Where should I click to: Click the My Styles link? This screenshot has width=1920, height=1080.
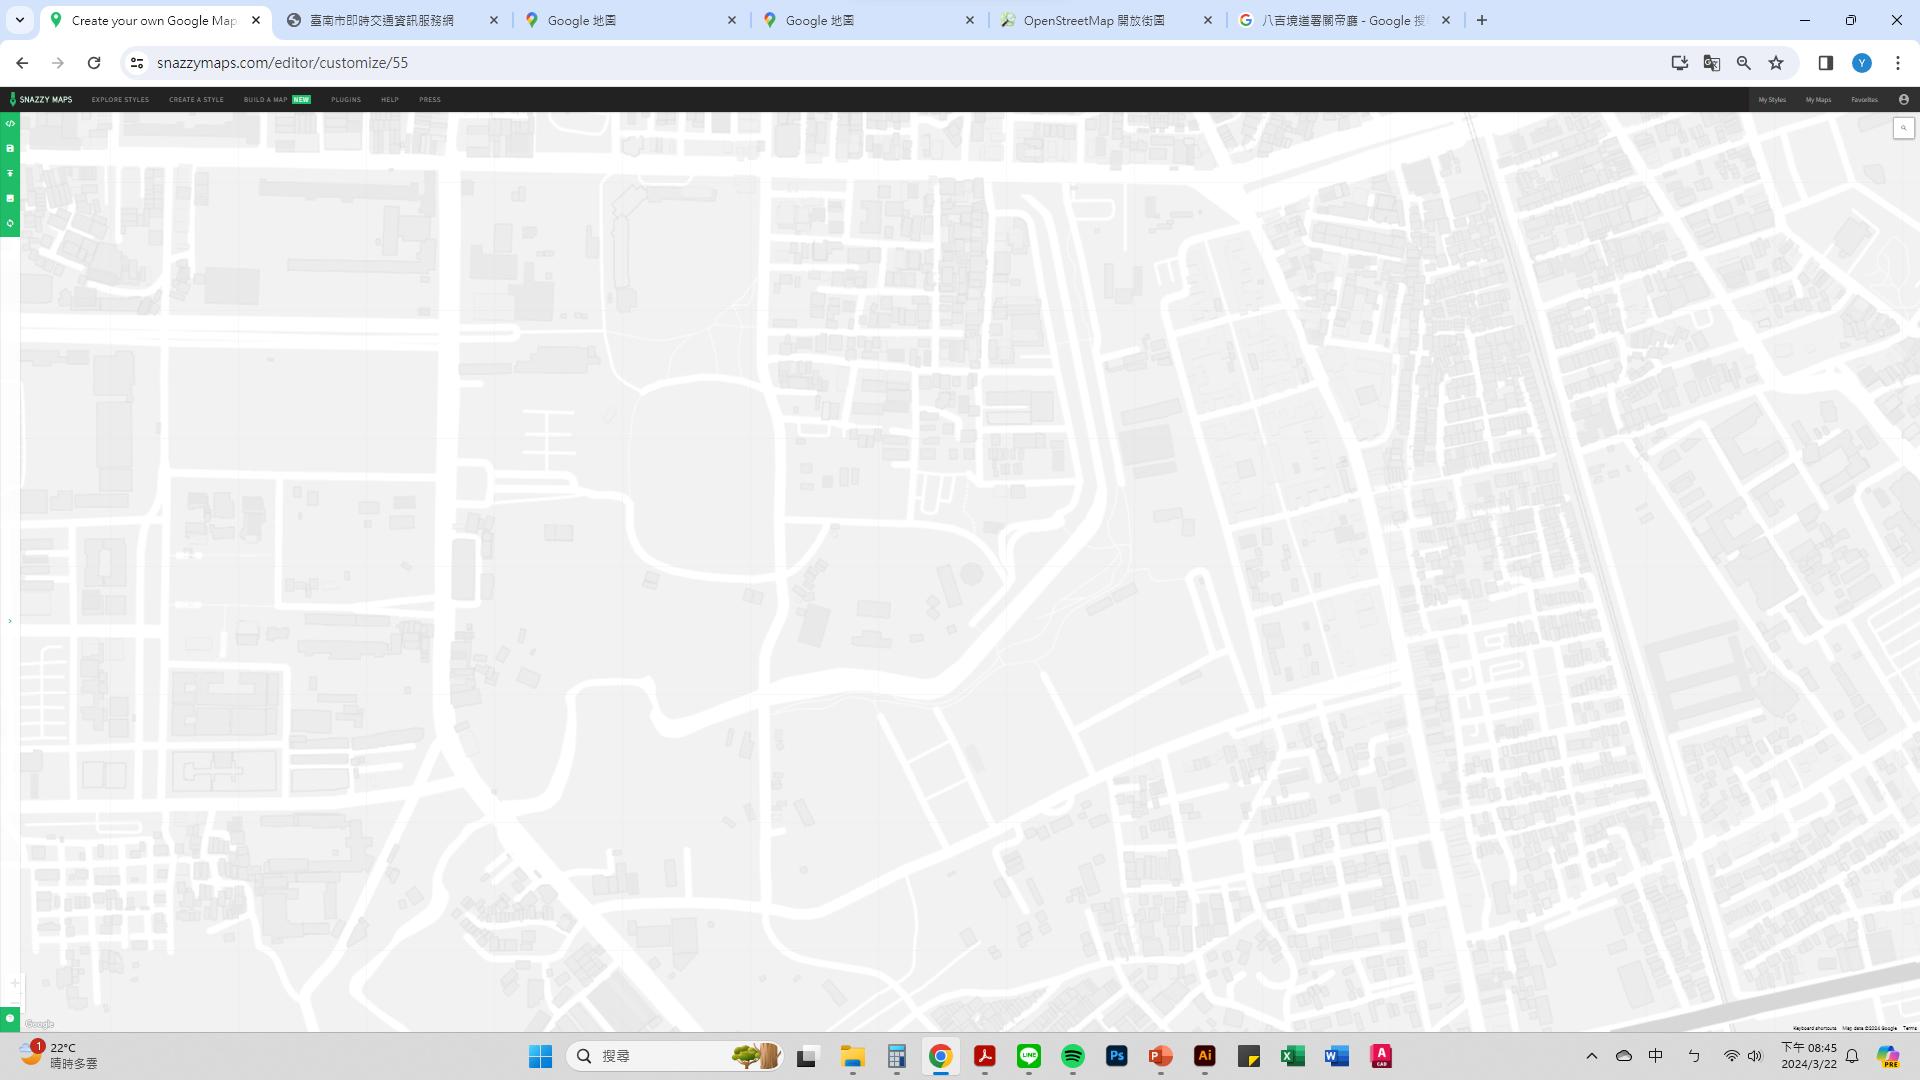1771,99
